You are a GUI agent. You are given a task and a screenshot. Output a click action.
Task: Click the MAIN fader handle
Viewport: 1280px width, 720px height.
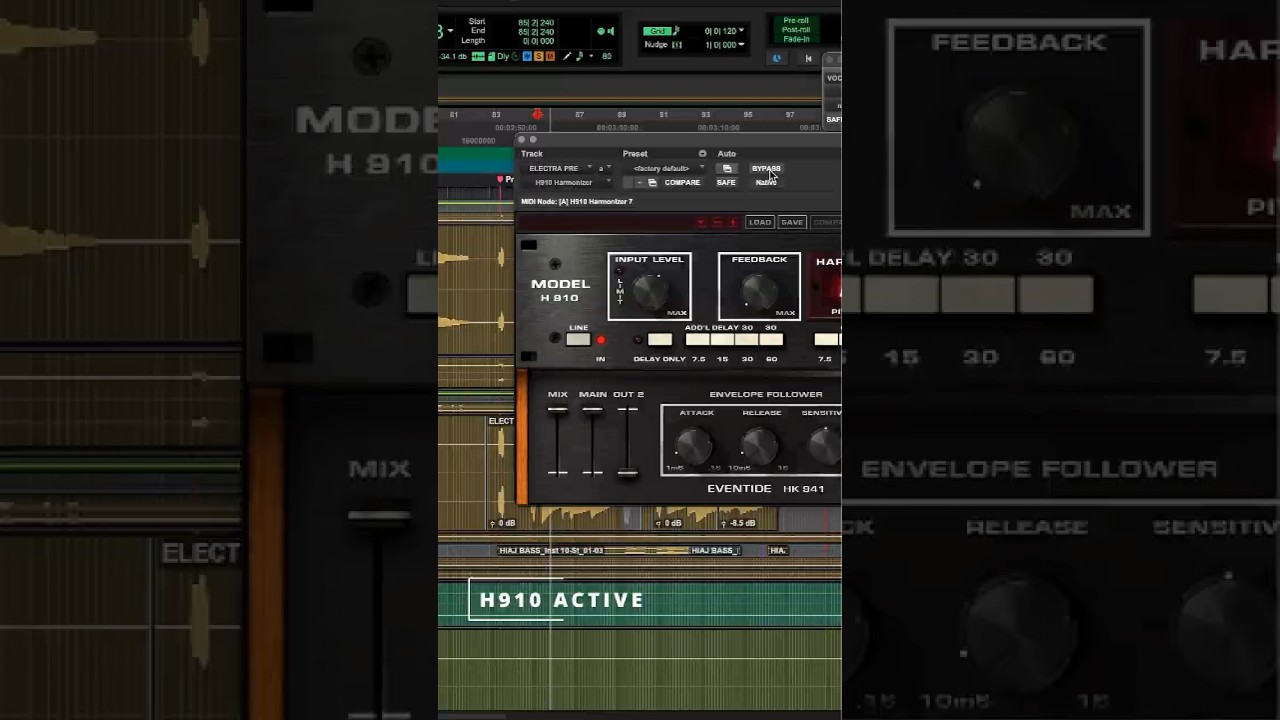[593, 410]
